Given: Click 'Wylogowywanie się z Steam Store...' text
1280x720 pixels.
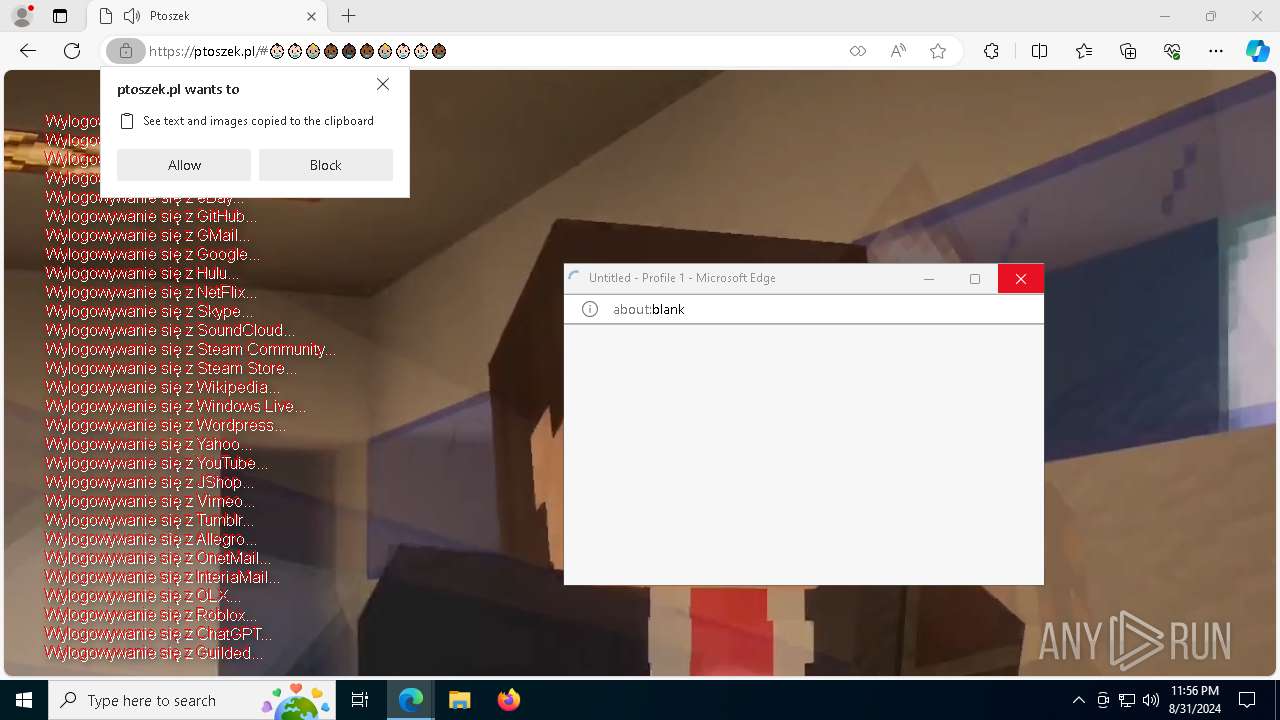Looking at the screenshot, I should [171, 369].
